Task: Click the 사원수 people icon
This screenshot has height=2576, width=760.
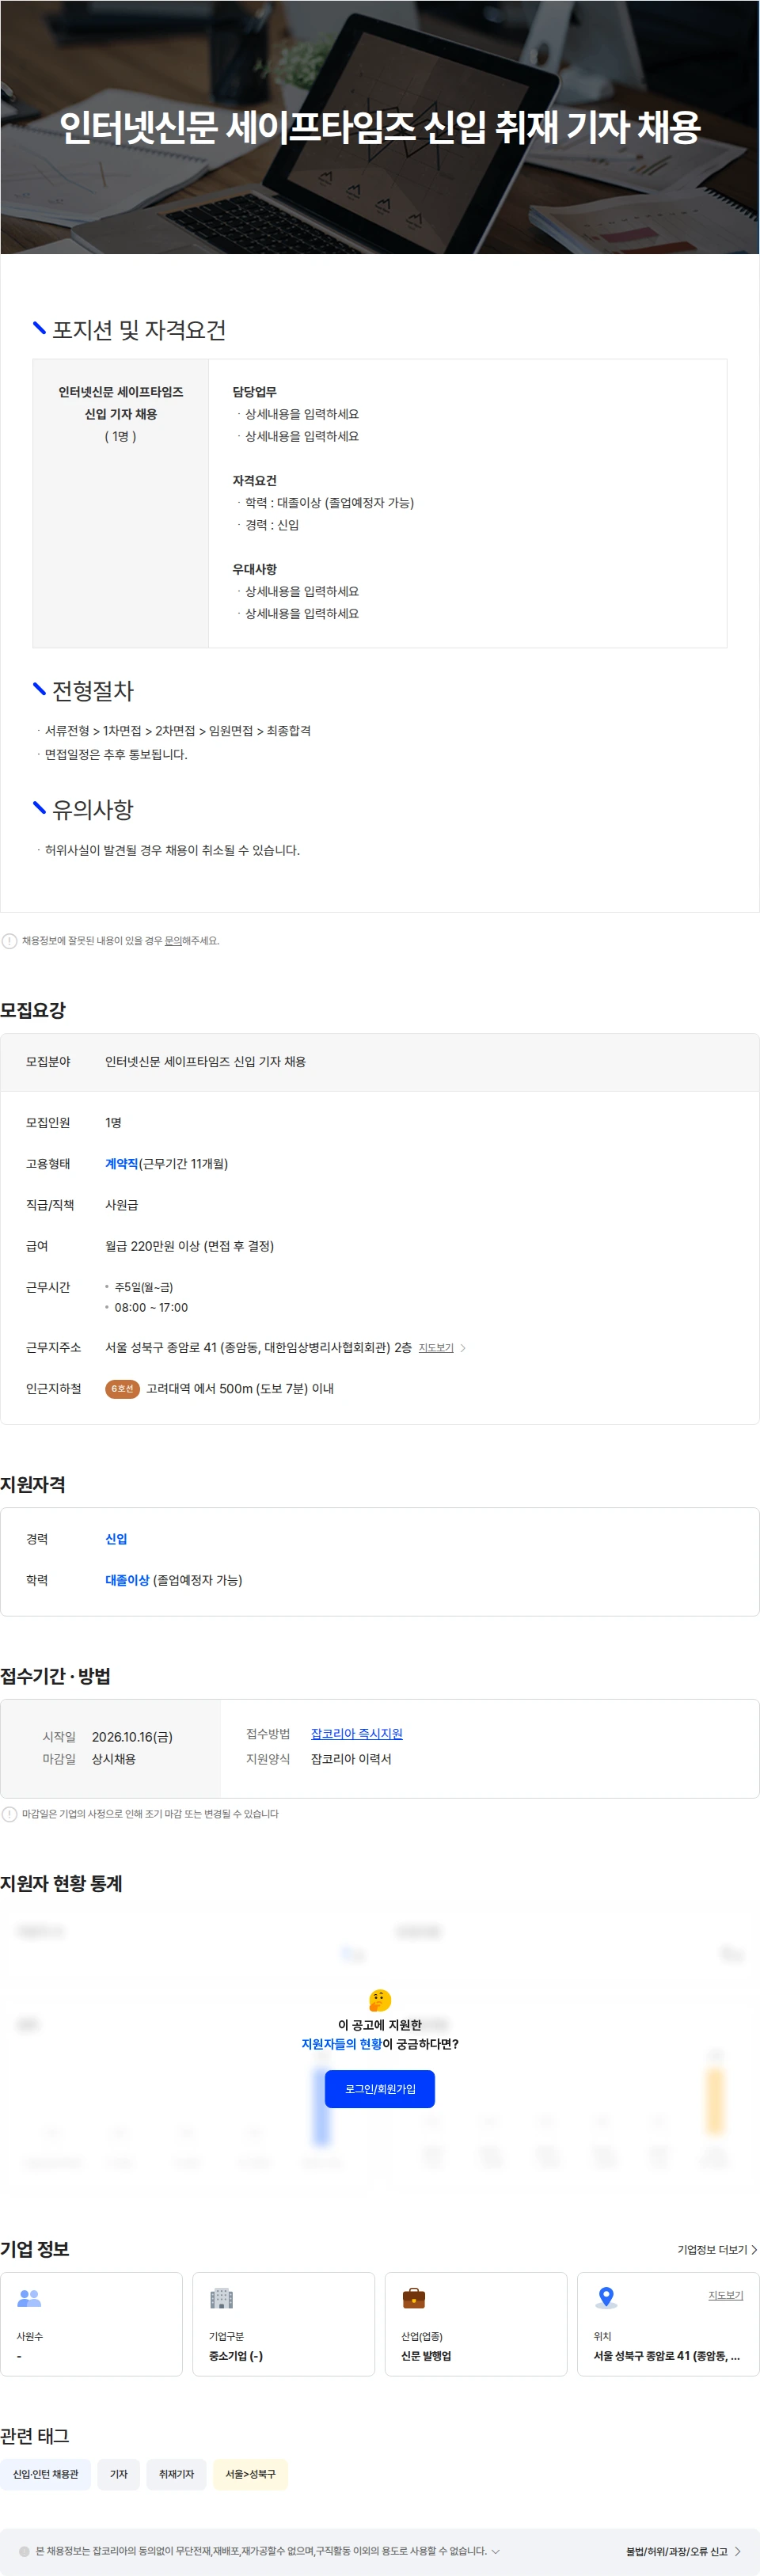Action: click(29, 2298)
